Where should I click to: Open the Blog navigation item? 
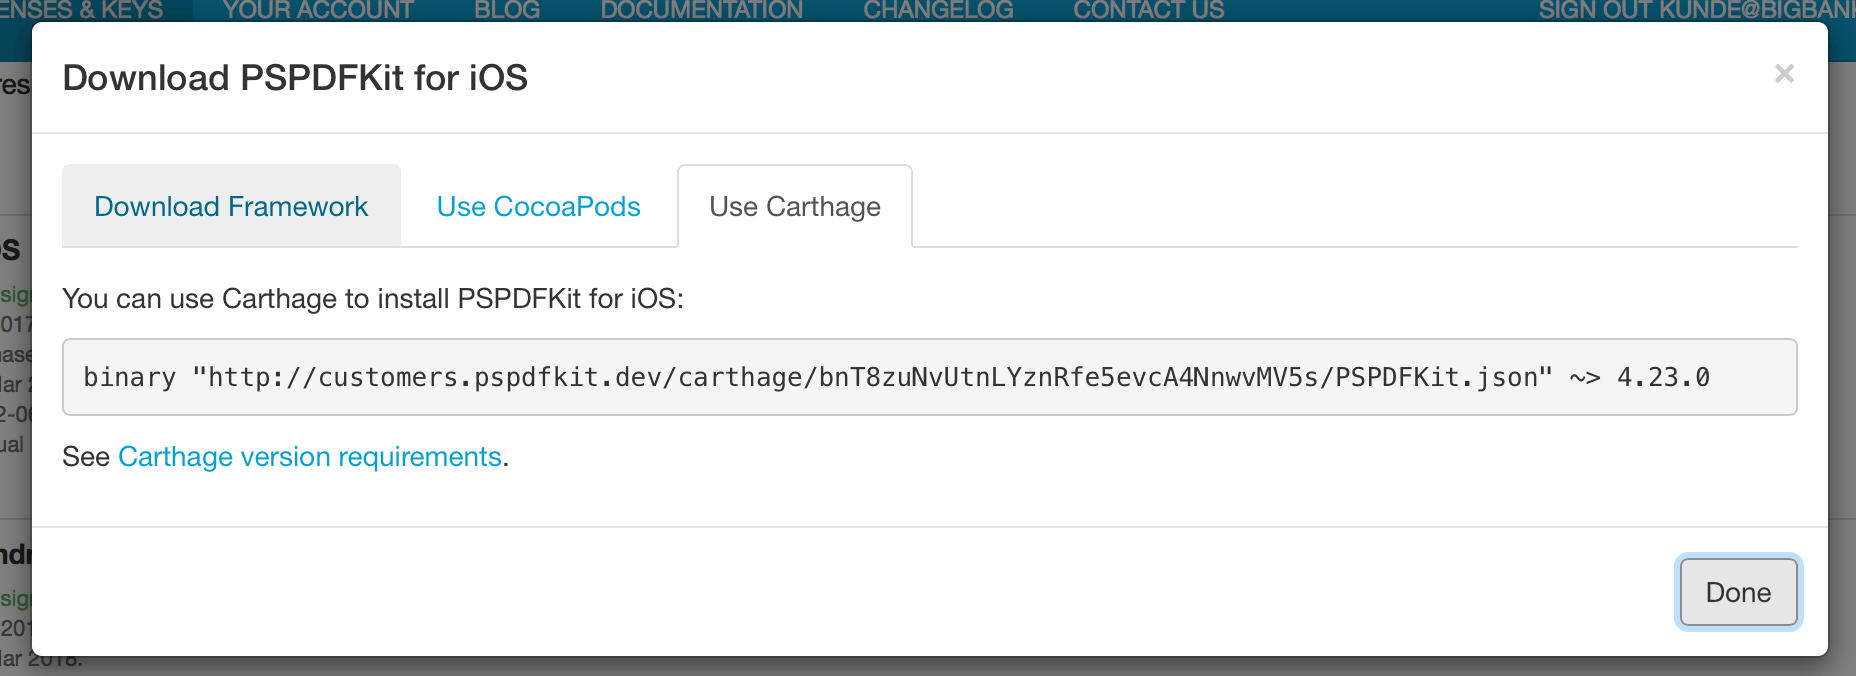click(x=507, y=10)
